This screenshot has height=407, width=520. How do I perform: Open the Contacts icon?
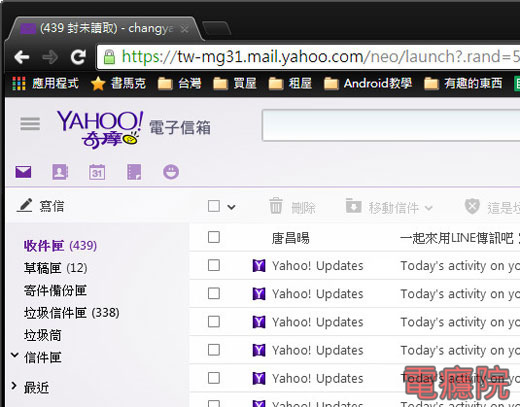[x=60, y=172]
